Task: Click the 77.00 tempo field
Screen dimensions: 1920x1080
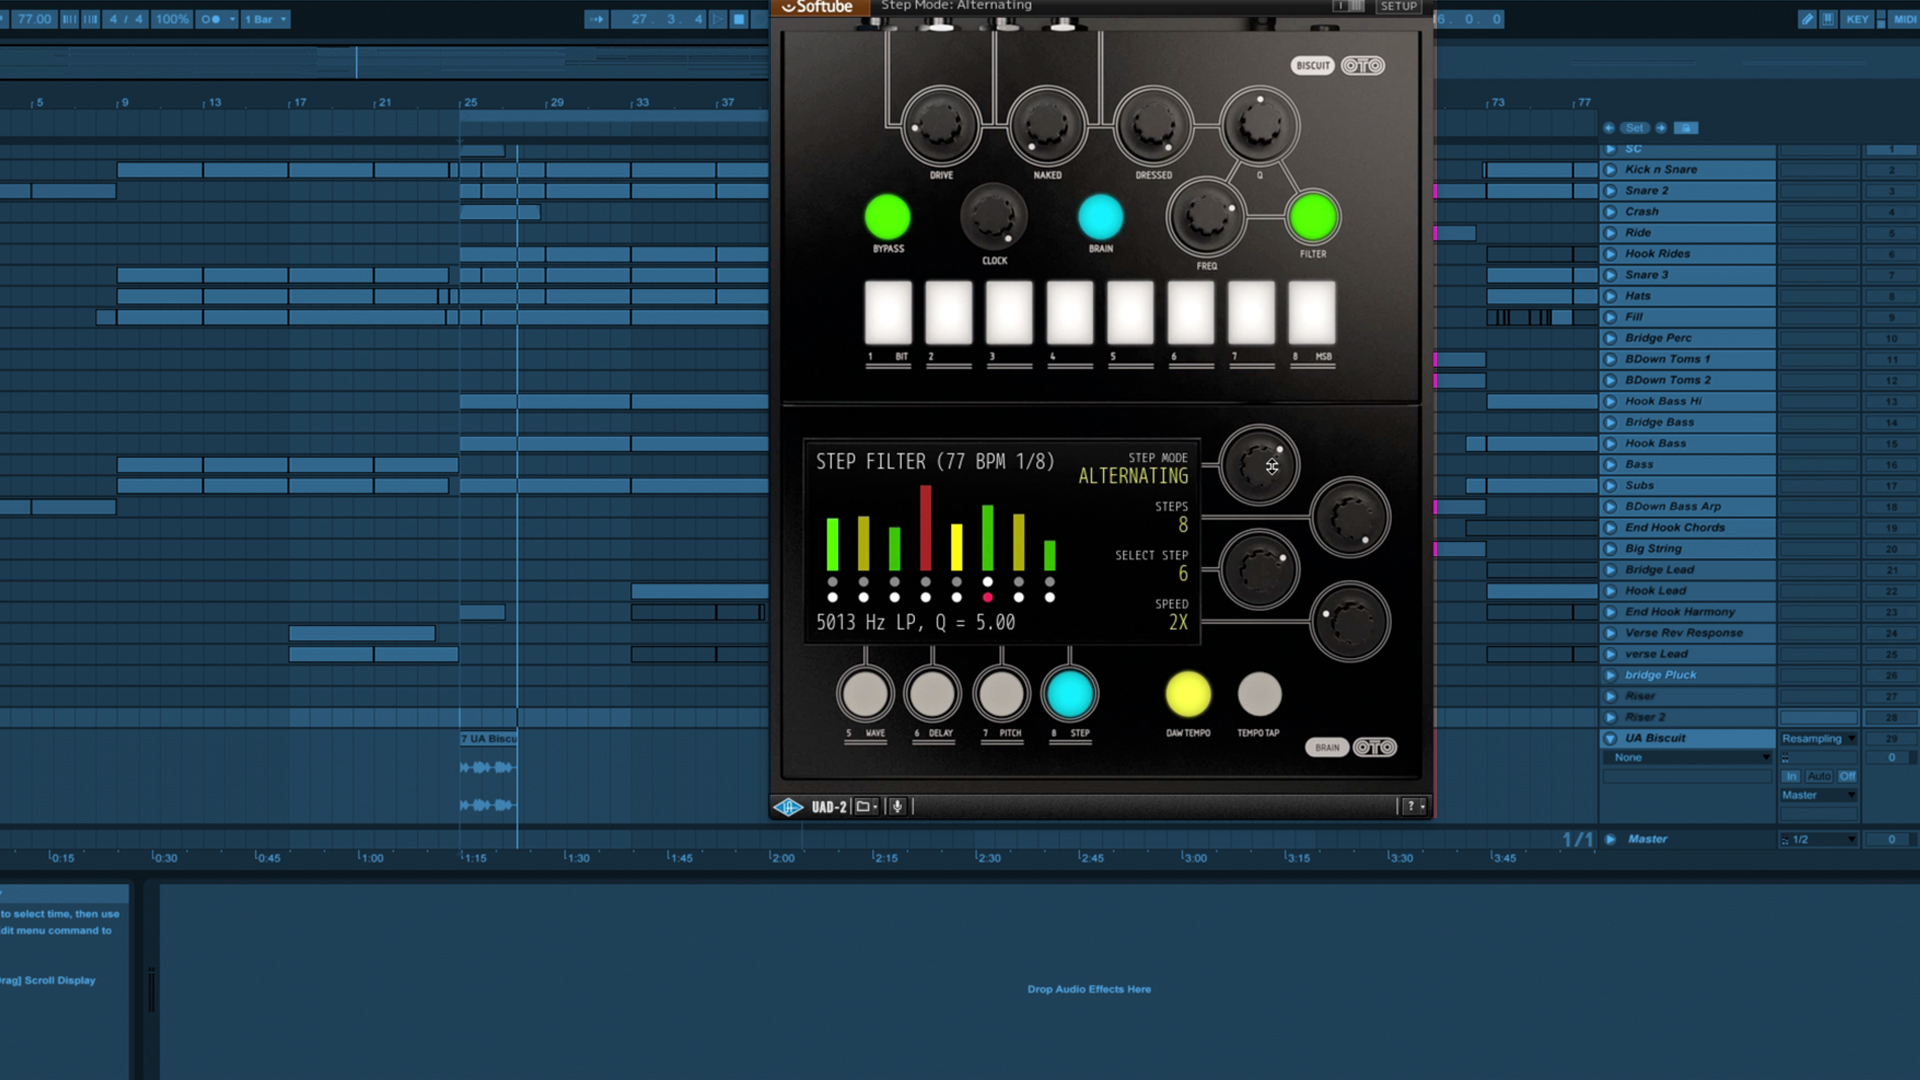Action: [x=33, y=19]
